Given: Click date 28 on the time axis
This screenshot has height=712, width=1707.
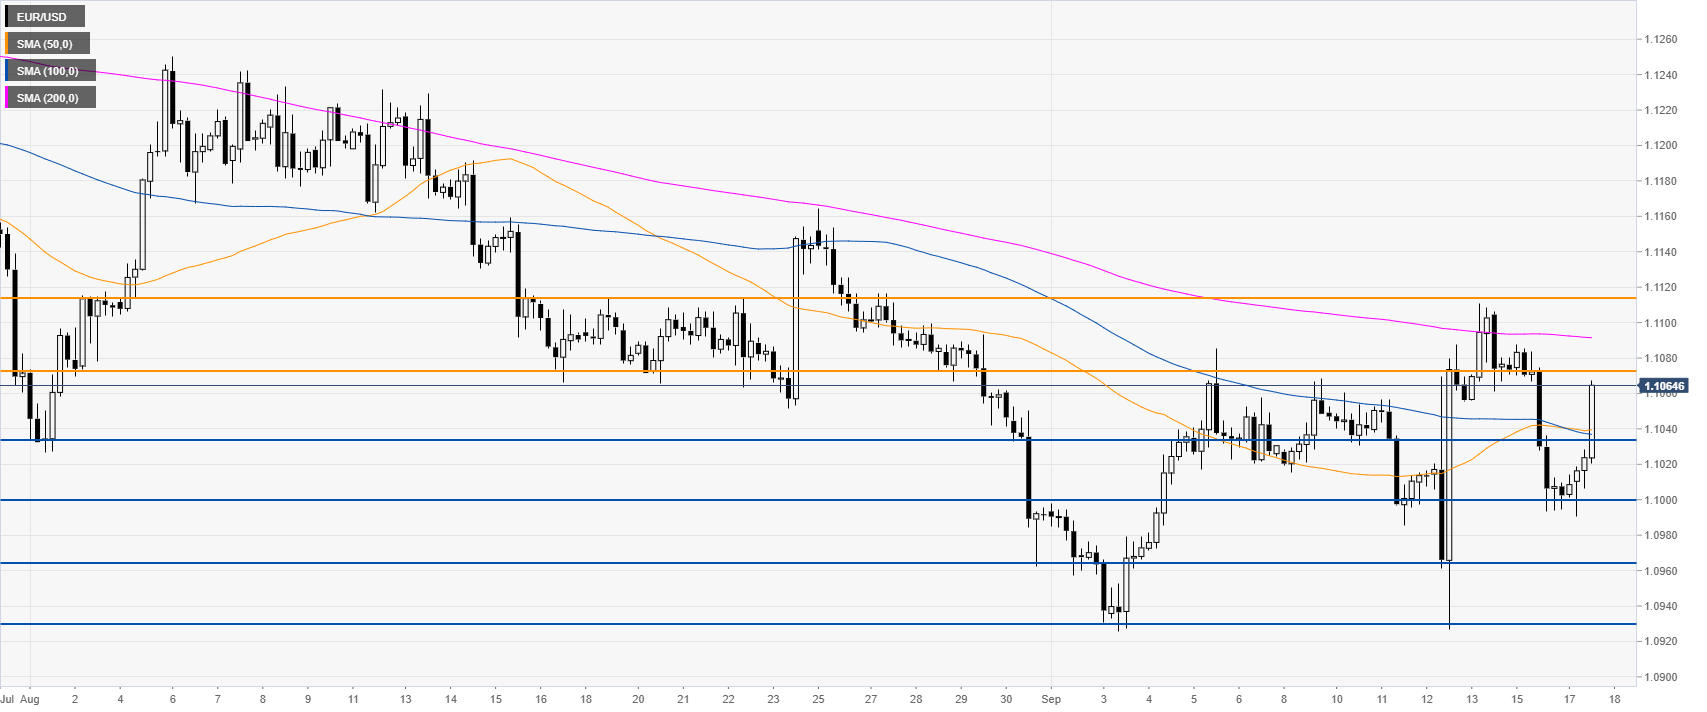Looking at the screenshot, I should [916, 699].
